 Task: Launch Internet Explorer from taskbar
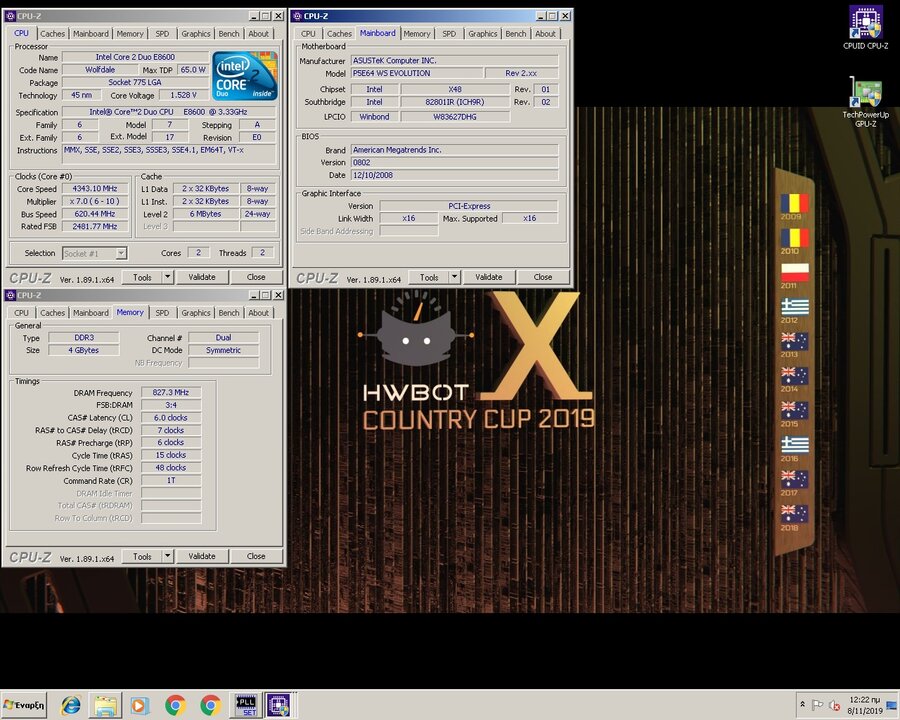click(x=71, y=704)
